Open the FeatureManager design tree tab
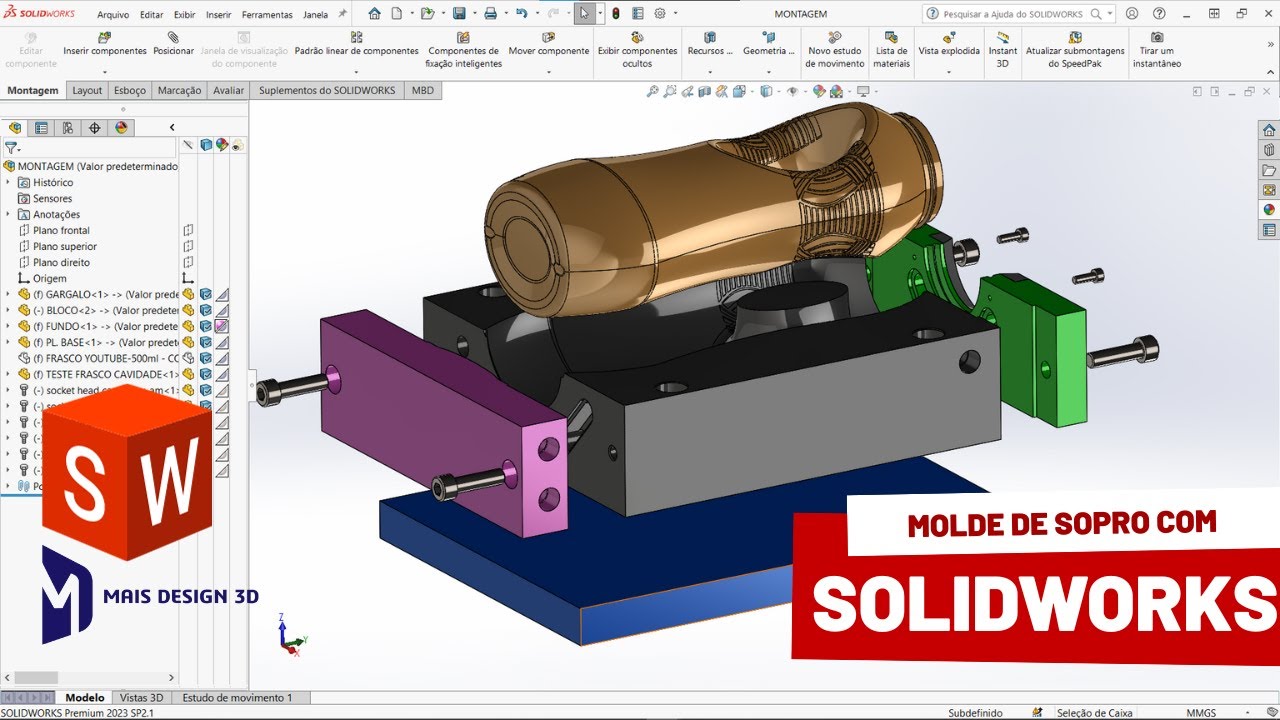 coord(15,128)
